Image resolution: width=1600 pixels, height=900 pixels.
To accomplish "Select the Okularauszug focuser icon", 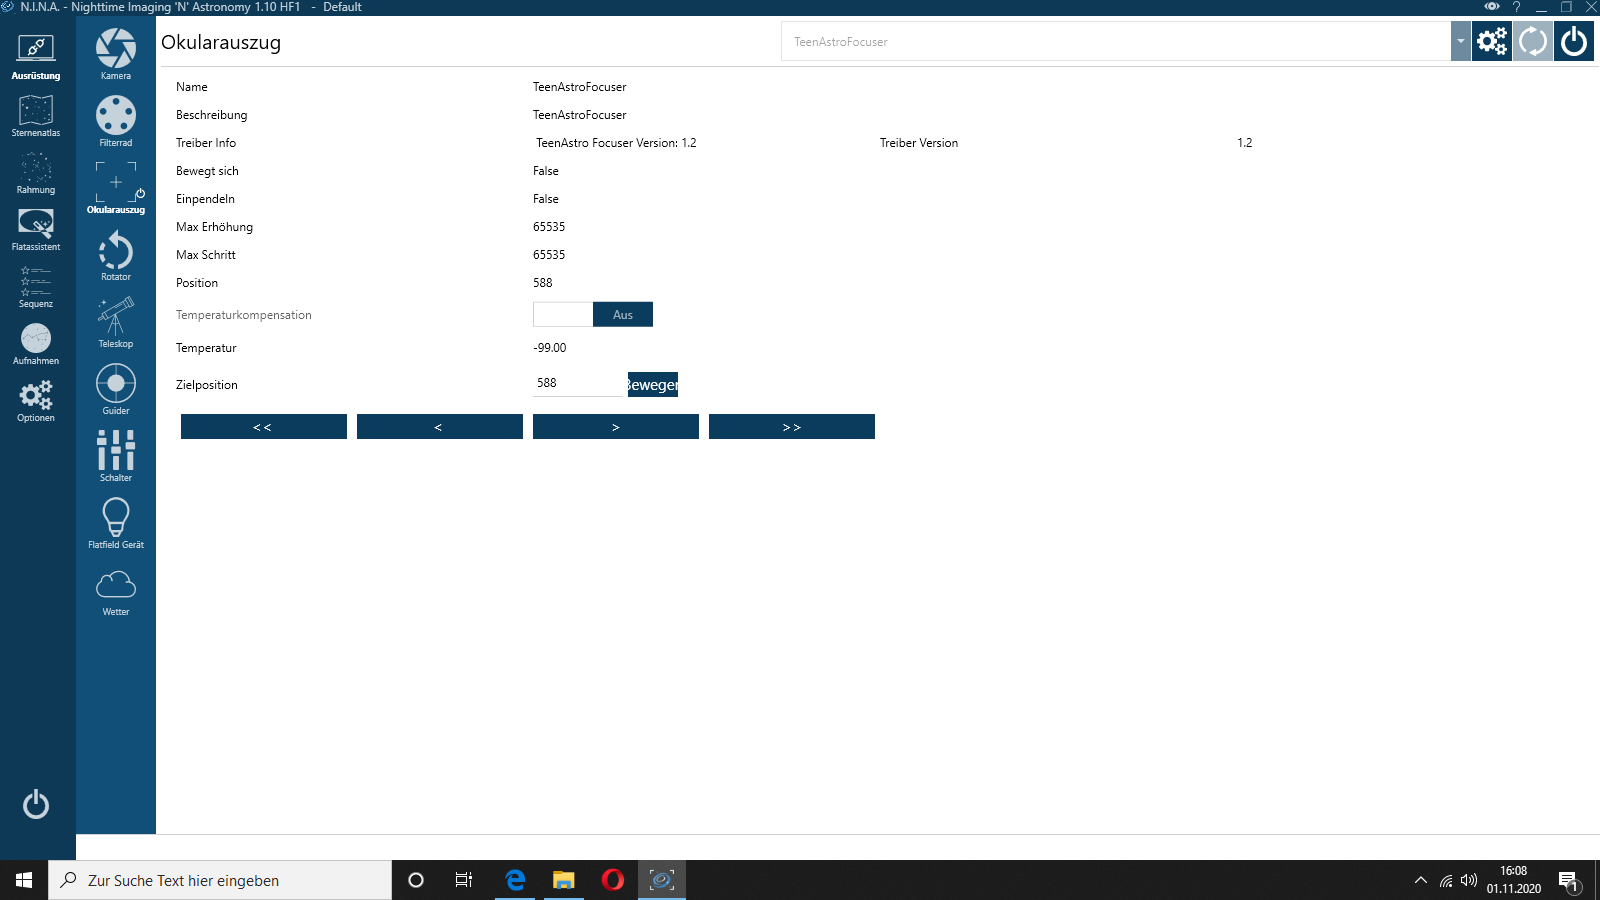I will (x=116, y=188).
